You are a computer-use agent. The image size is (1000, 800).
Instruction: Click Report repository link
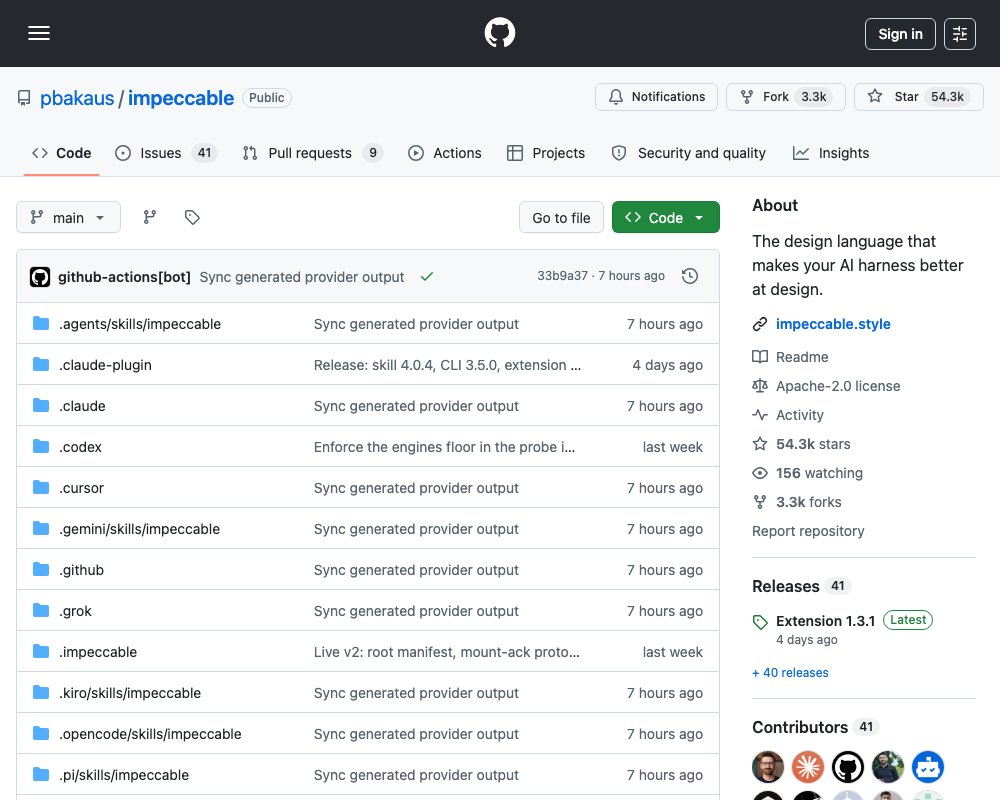(x=808, y=531)
